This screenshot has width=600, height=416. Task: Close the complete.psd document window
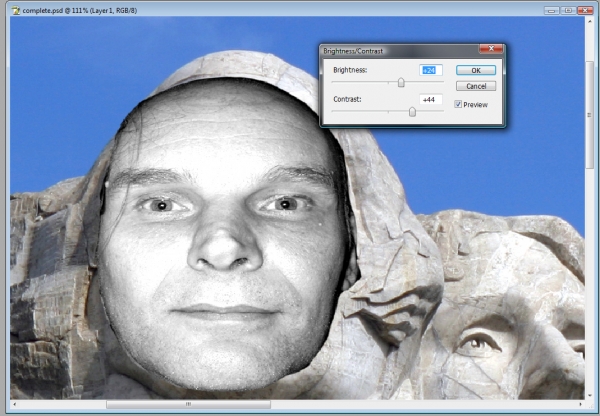click(x=585, y=10)
